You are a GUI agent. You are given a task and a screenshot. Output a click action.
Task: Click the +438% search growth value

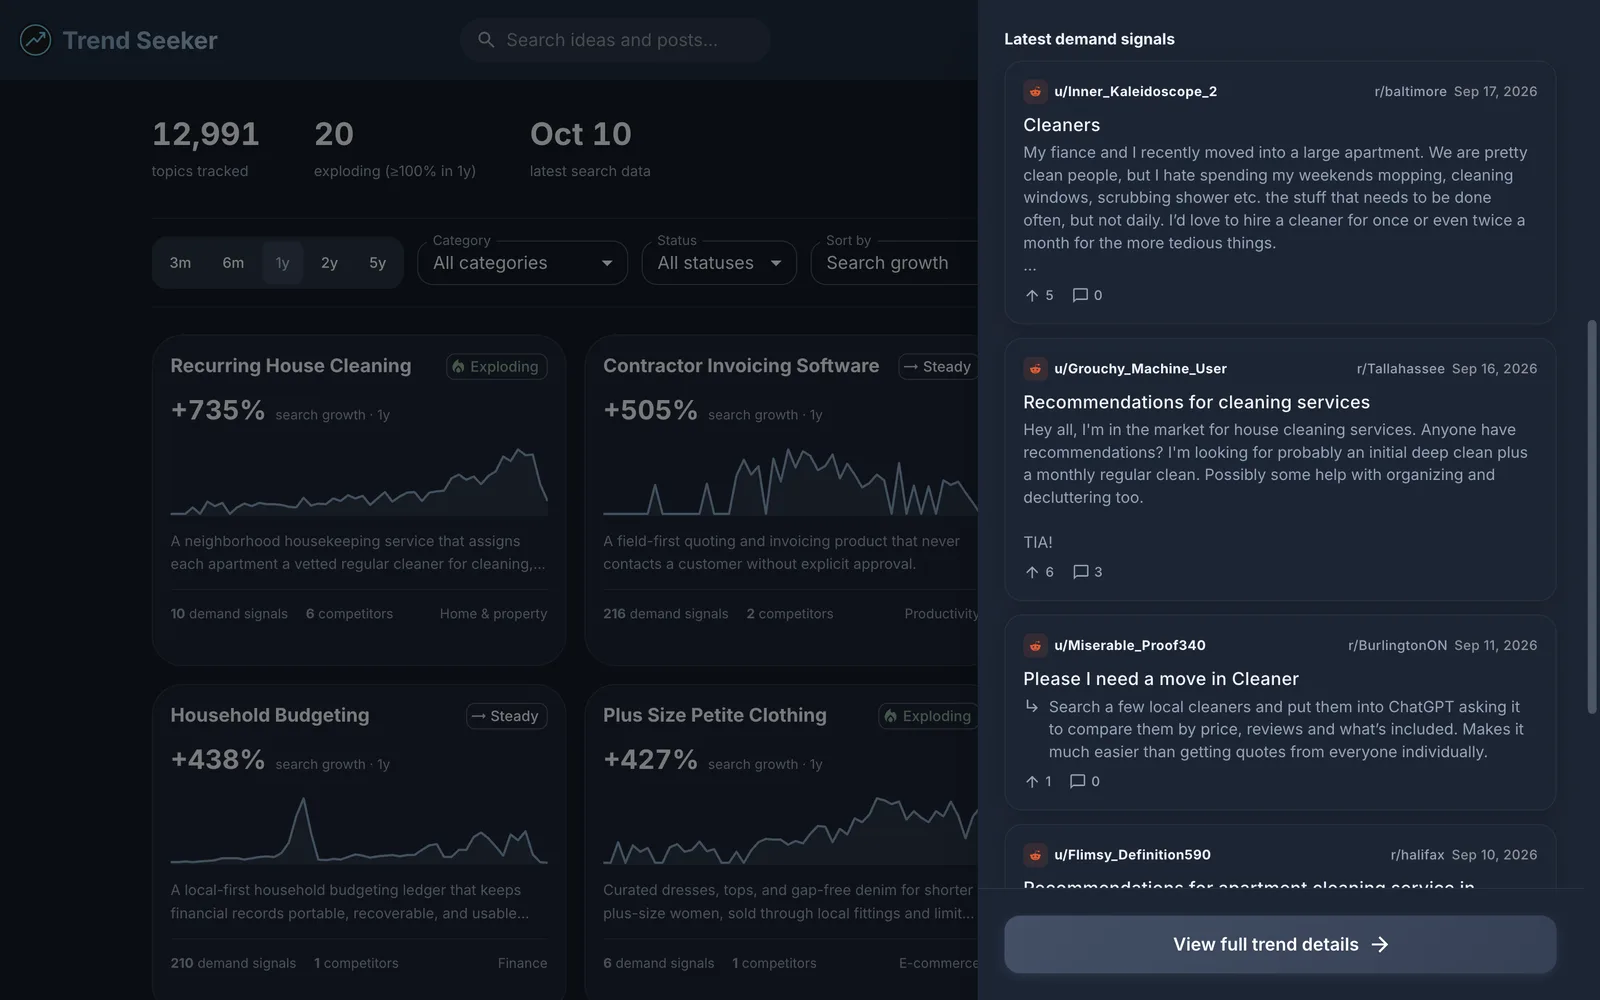click(218, 759)
